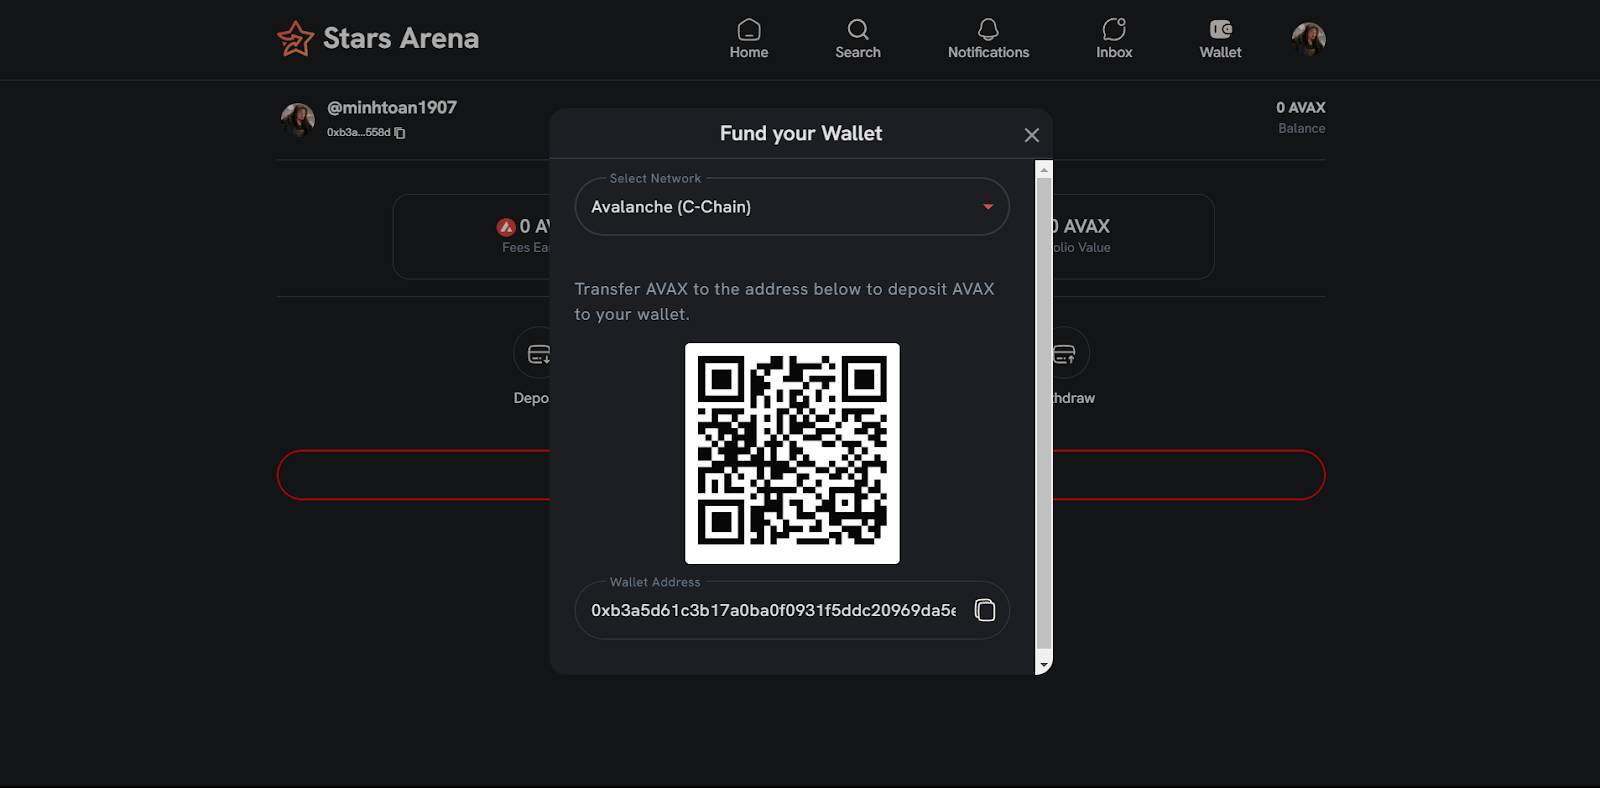Click the 0 AVAX Balance text
The image size is (1600, 788).
[x=1300, y=116]
